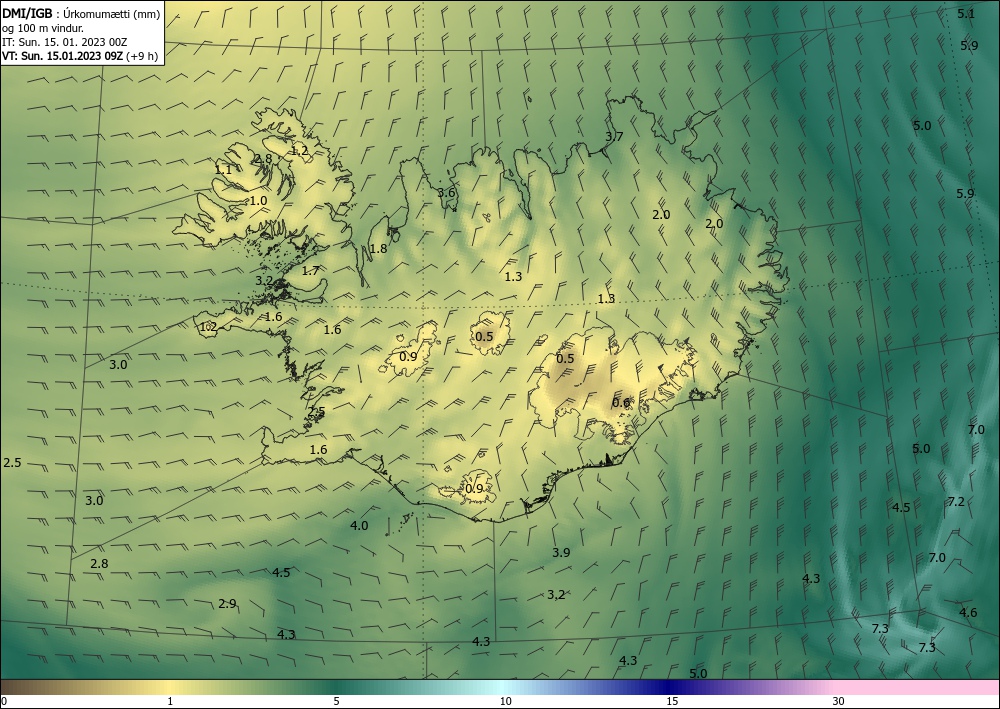Screen dimensions: 1000x709
Task: Click the 3.7 value on the north coast
Action: (614, 136)
